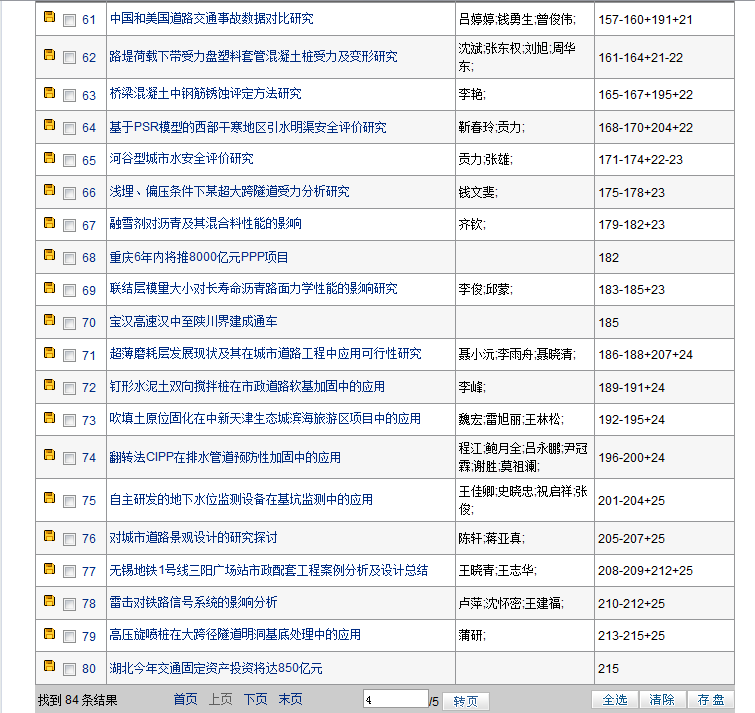
Task: Go to next page via 下页
Action: (x=256, y=700)
